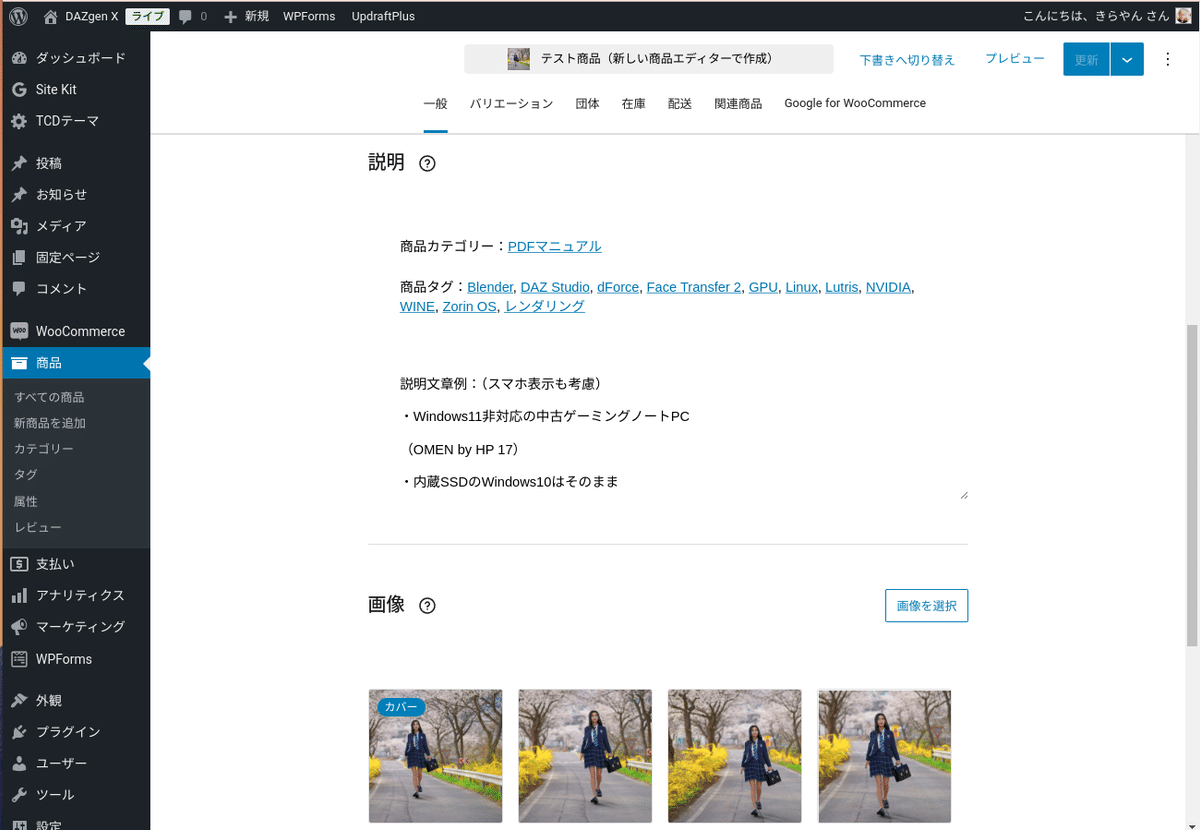Open コメント icon in sidebar

pyautogui.click(x=19, y=288)
